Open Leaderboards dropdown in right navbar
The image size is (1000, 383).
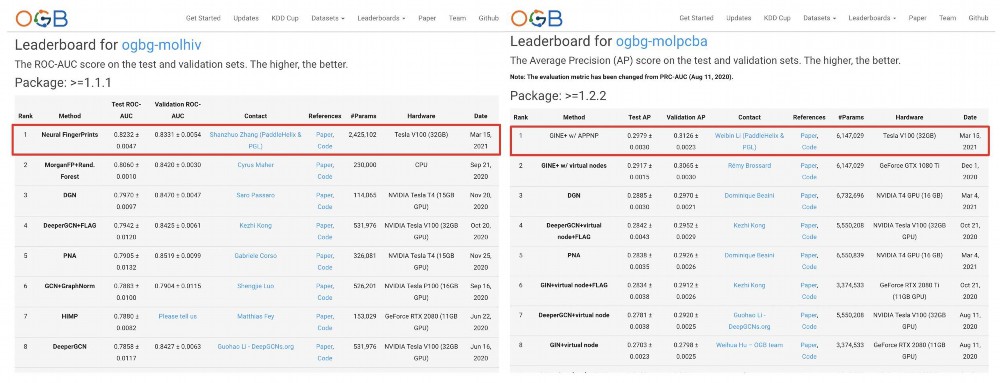(872, 18)
